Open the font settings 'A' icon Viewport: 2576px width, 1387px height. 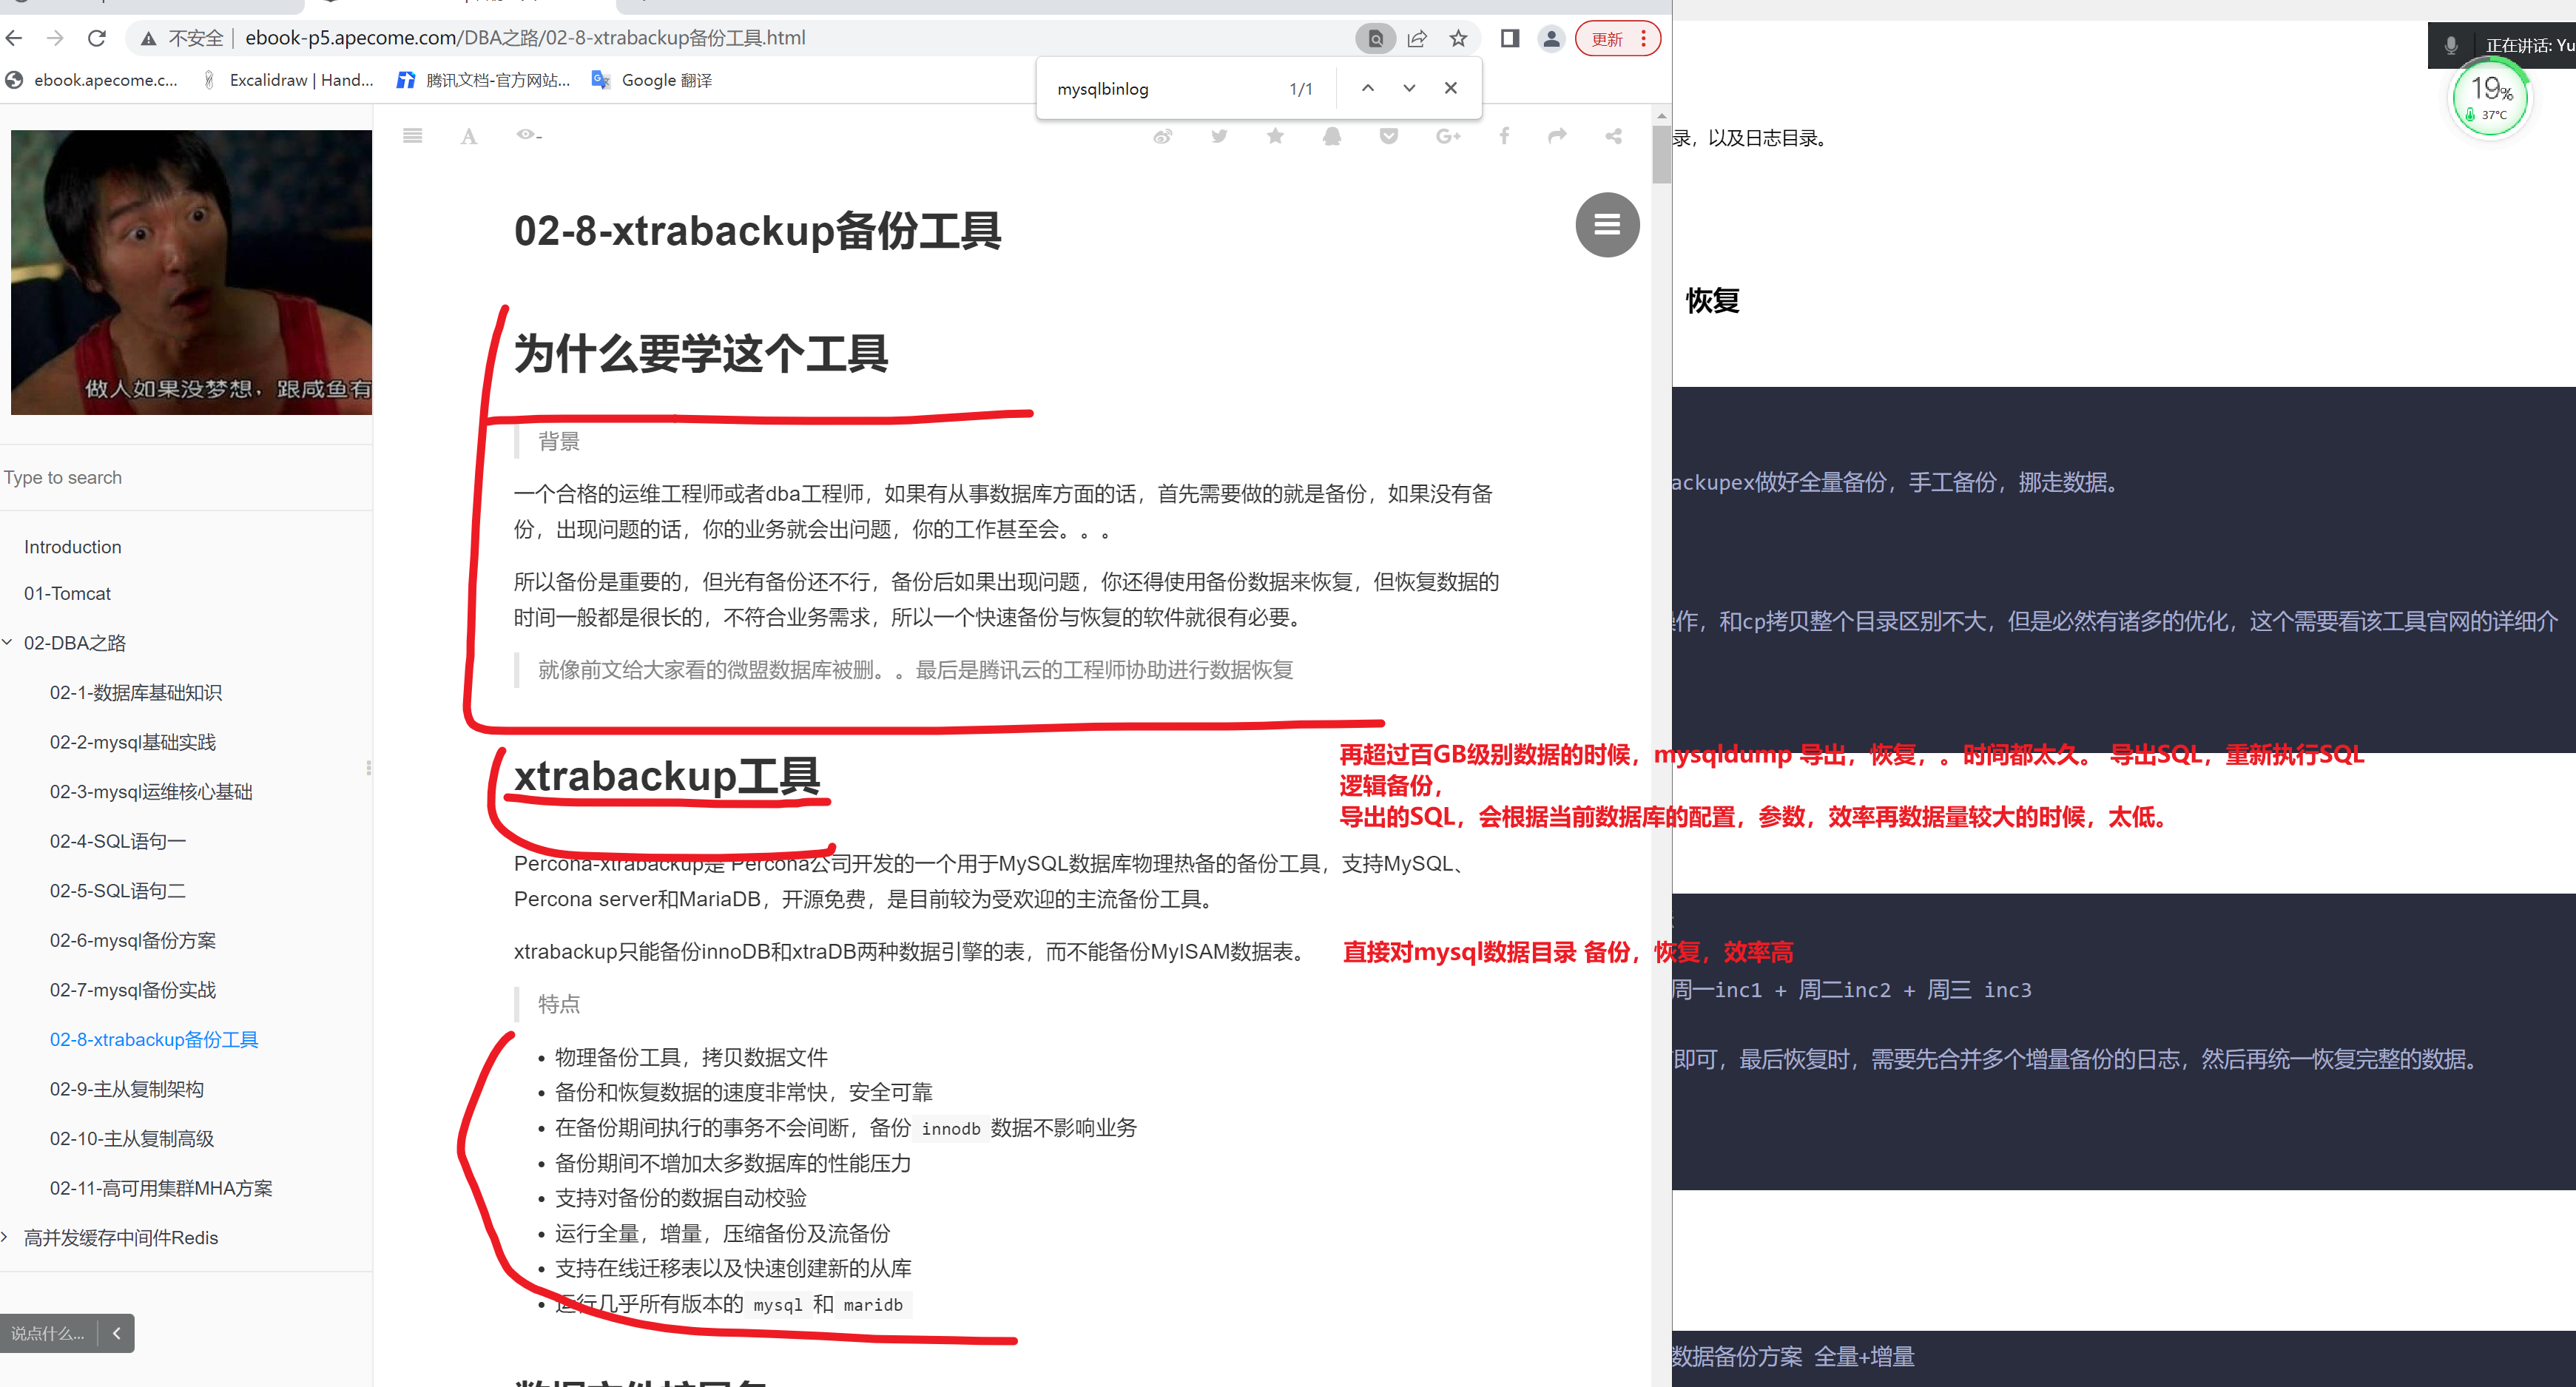pos(468,137)
